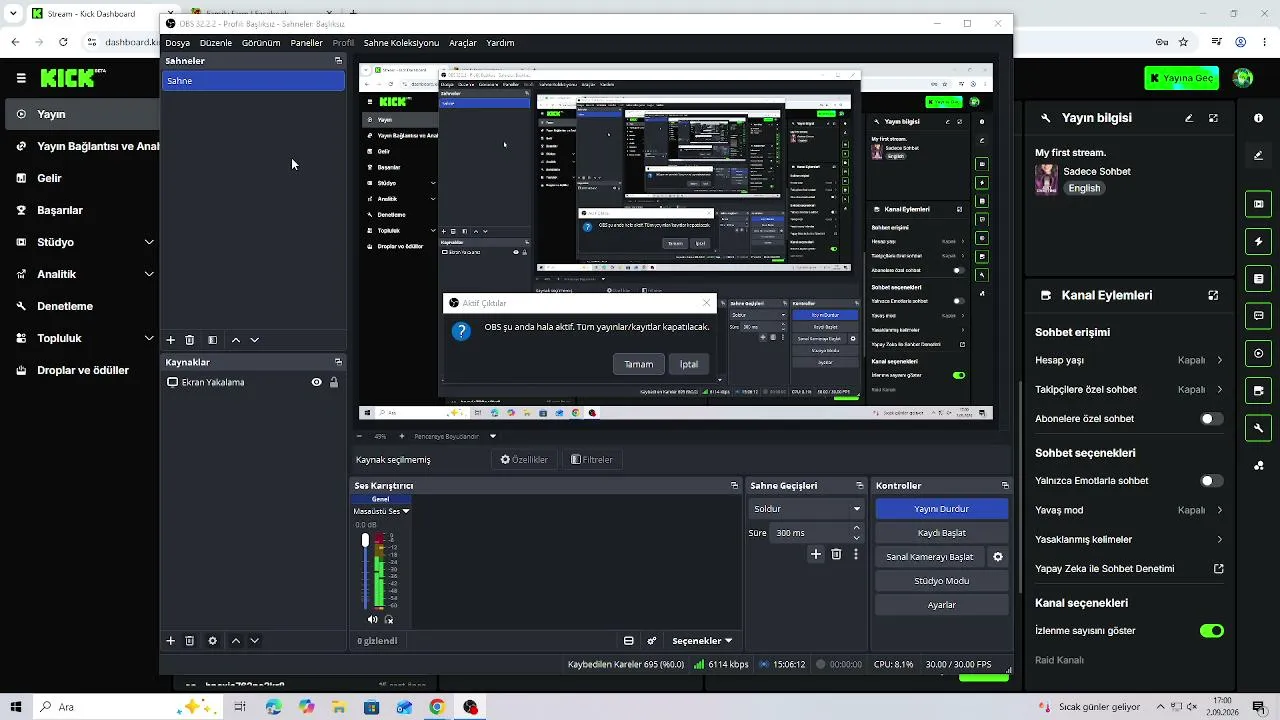
Task: Mute the Masaüstü Ses speaker icon
Action: click(373, 620)
